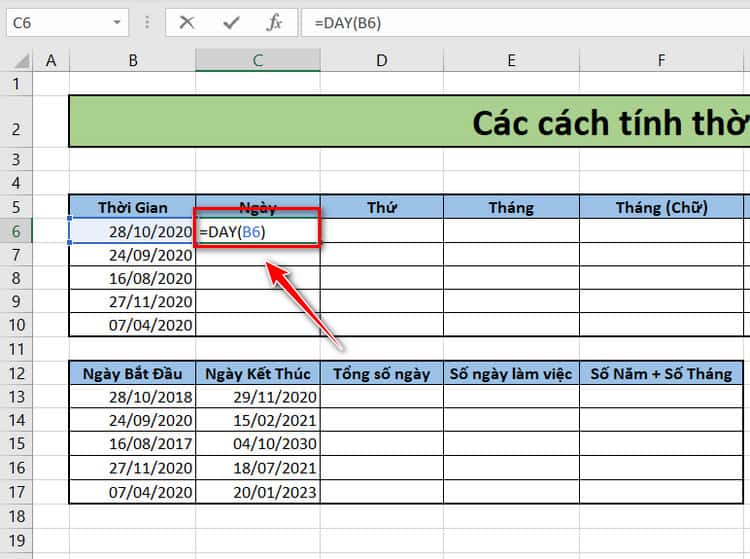Click cell with date 15/02/2021

(x=258, y=420)
